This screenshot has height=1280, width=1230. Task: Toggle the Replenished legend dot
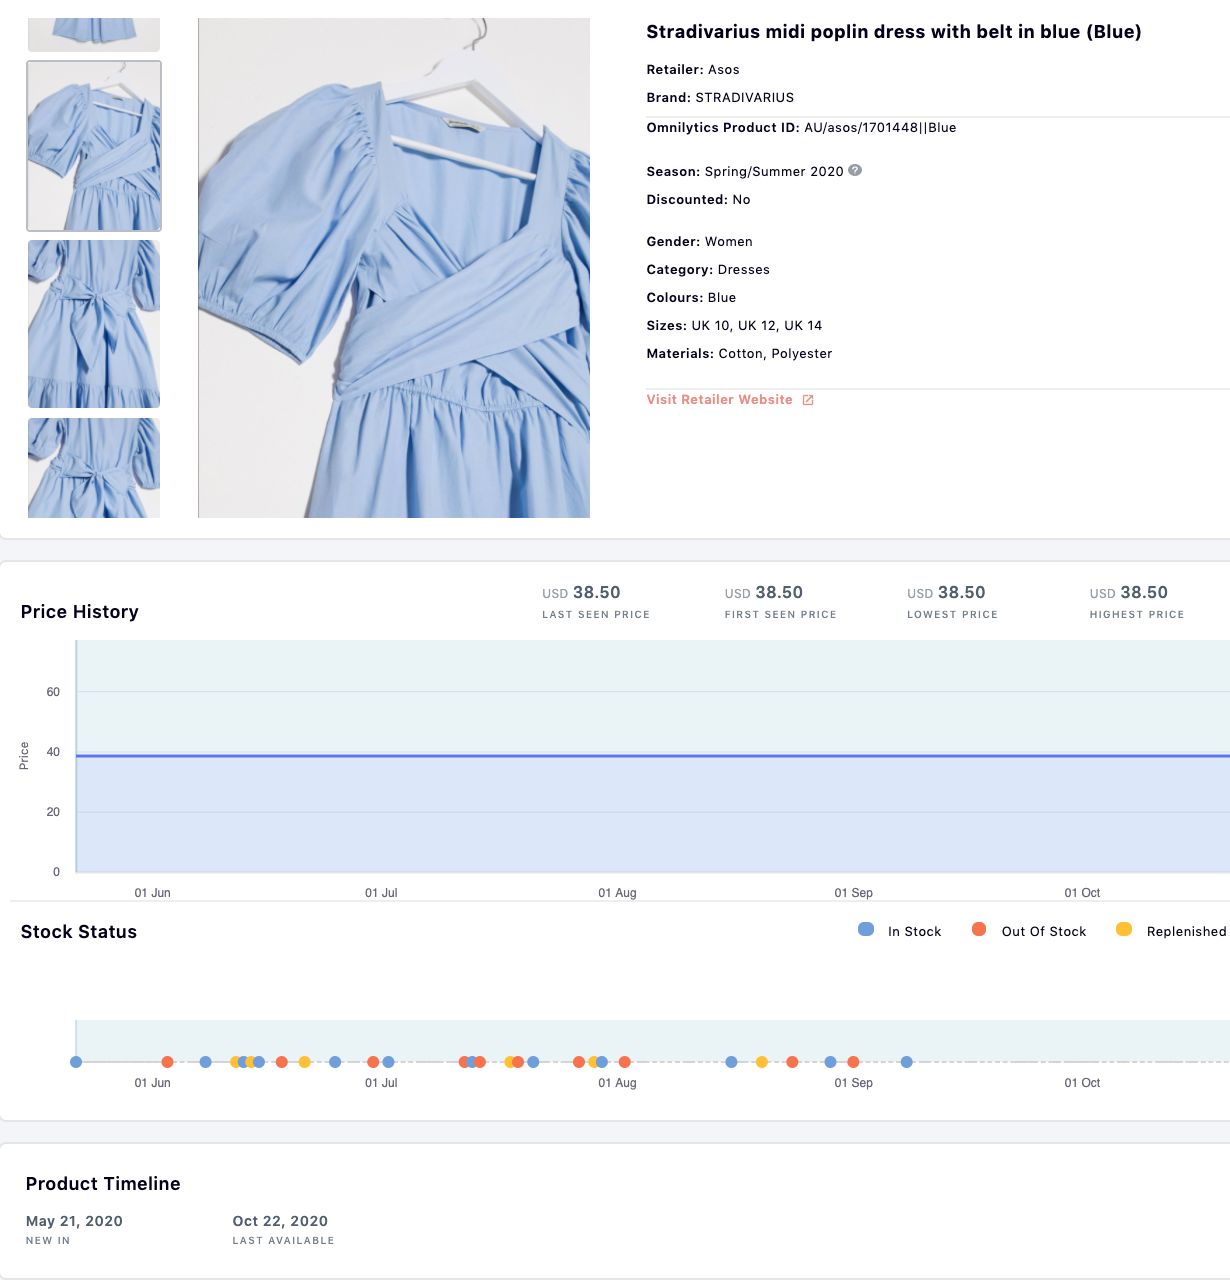coord(1124,930)
